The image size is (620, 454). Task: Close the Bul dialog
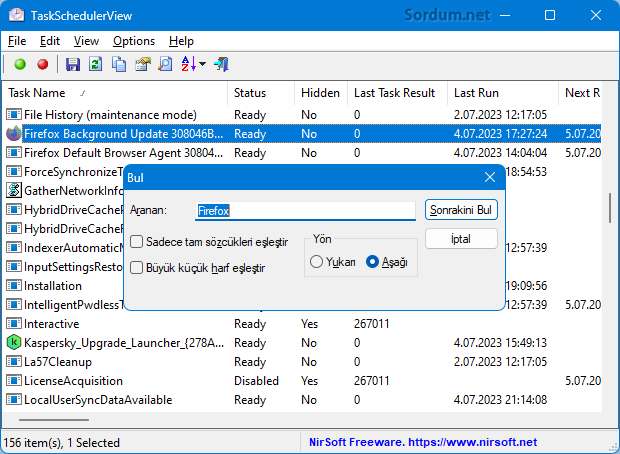pos(490,178)
